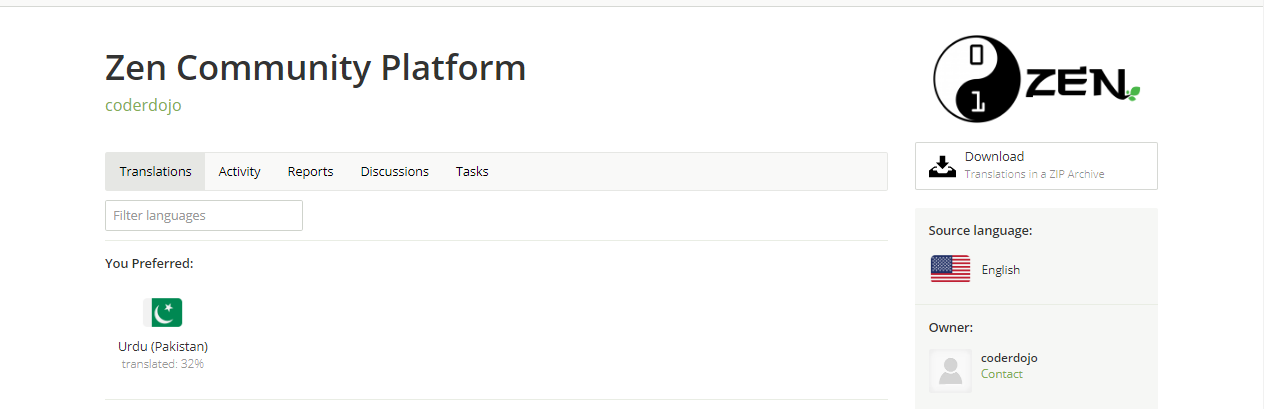Screen dimensions: 1264x409
Task: Focus the Filter languages input field
Action: (x=204, y=216)
